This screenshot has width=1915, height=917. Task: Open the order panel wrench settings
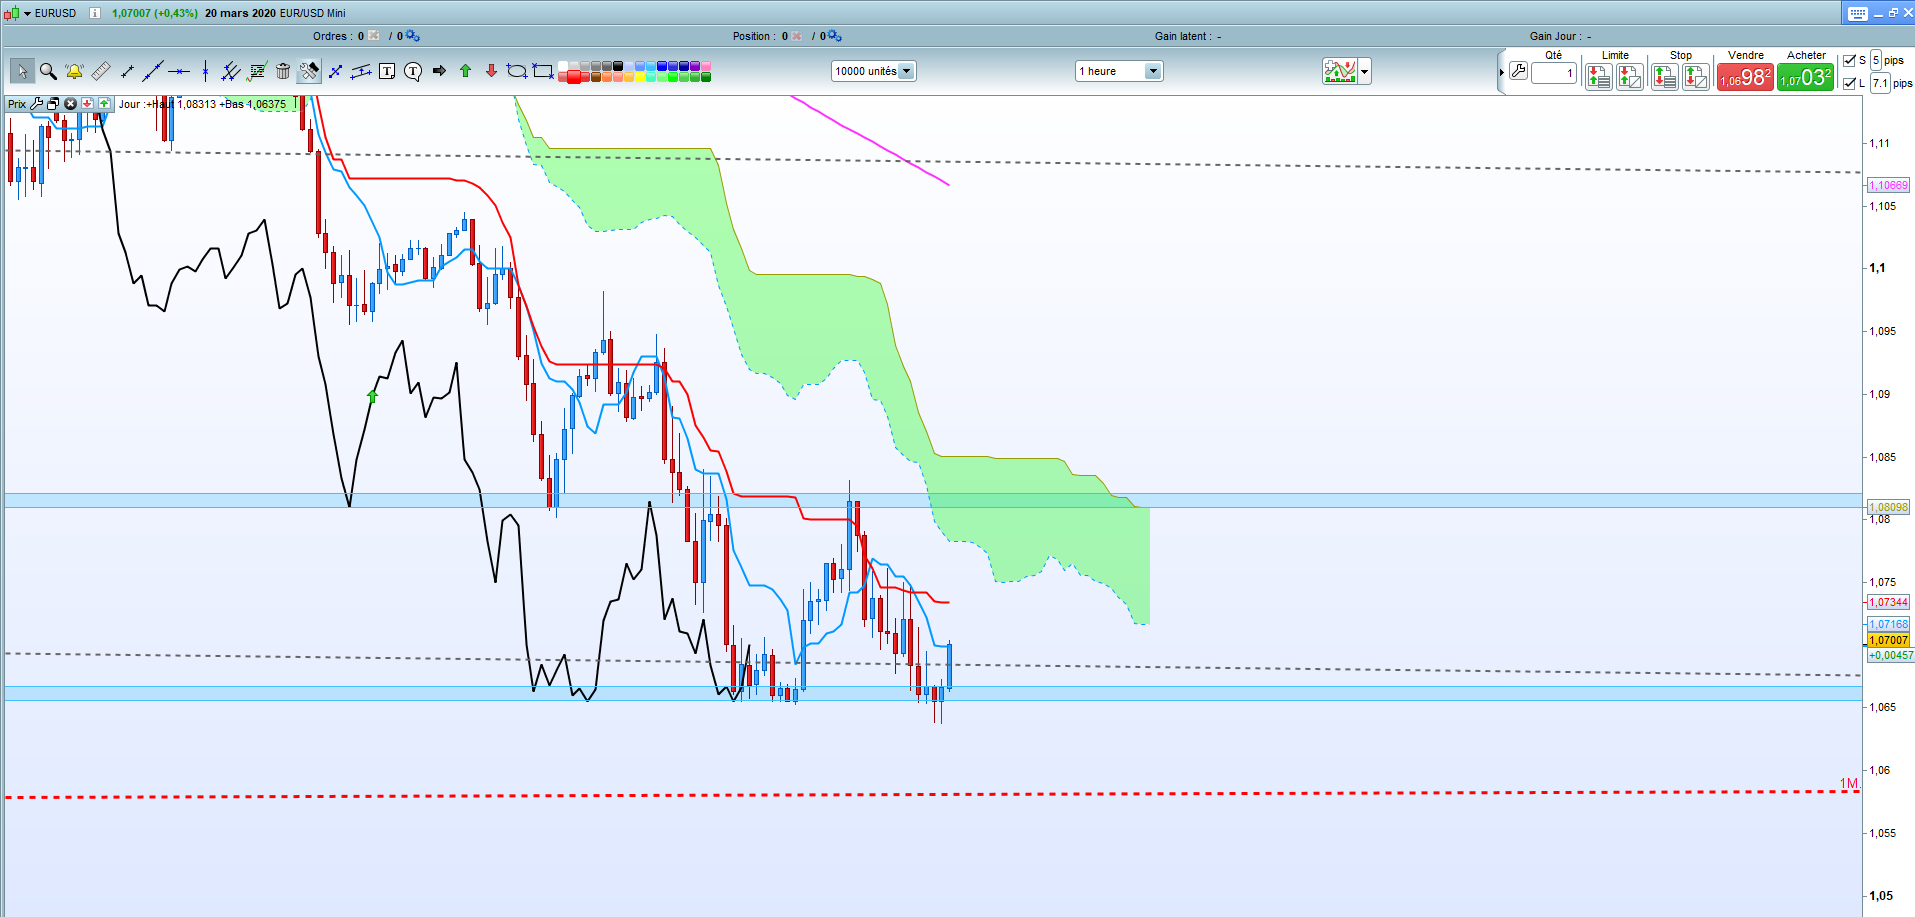pyautogui.click(x=1518, y=71)
